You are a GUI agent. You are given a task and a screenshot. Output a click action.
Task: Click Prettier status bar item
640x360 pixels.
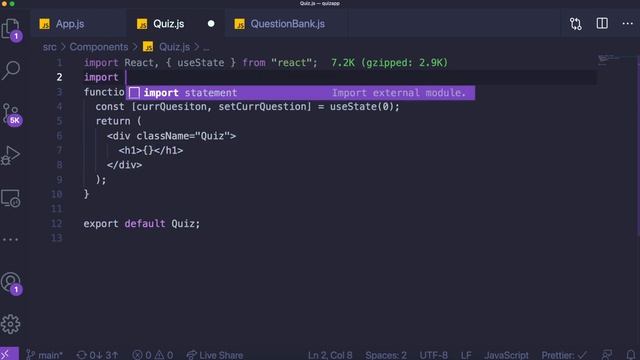click(x=564, y=355)
